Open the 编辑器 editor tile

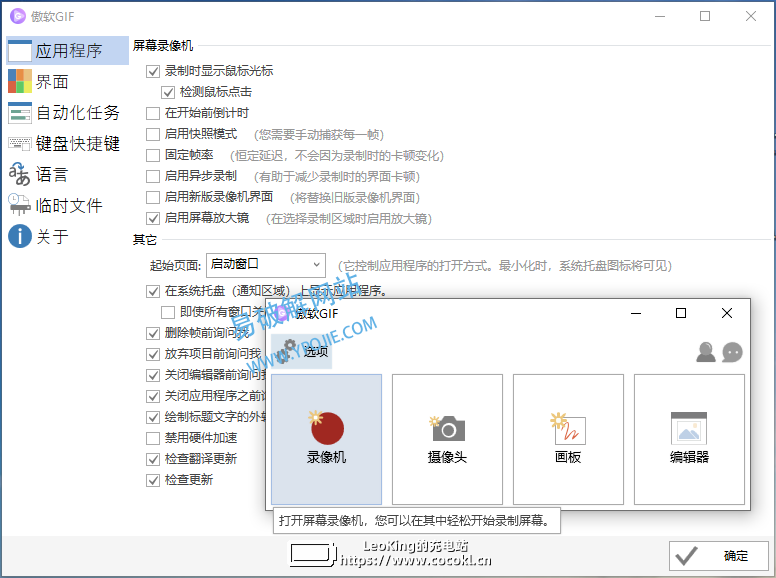(x=689, y=439)
